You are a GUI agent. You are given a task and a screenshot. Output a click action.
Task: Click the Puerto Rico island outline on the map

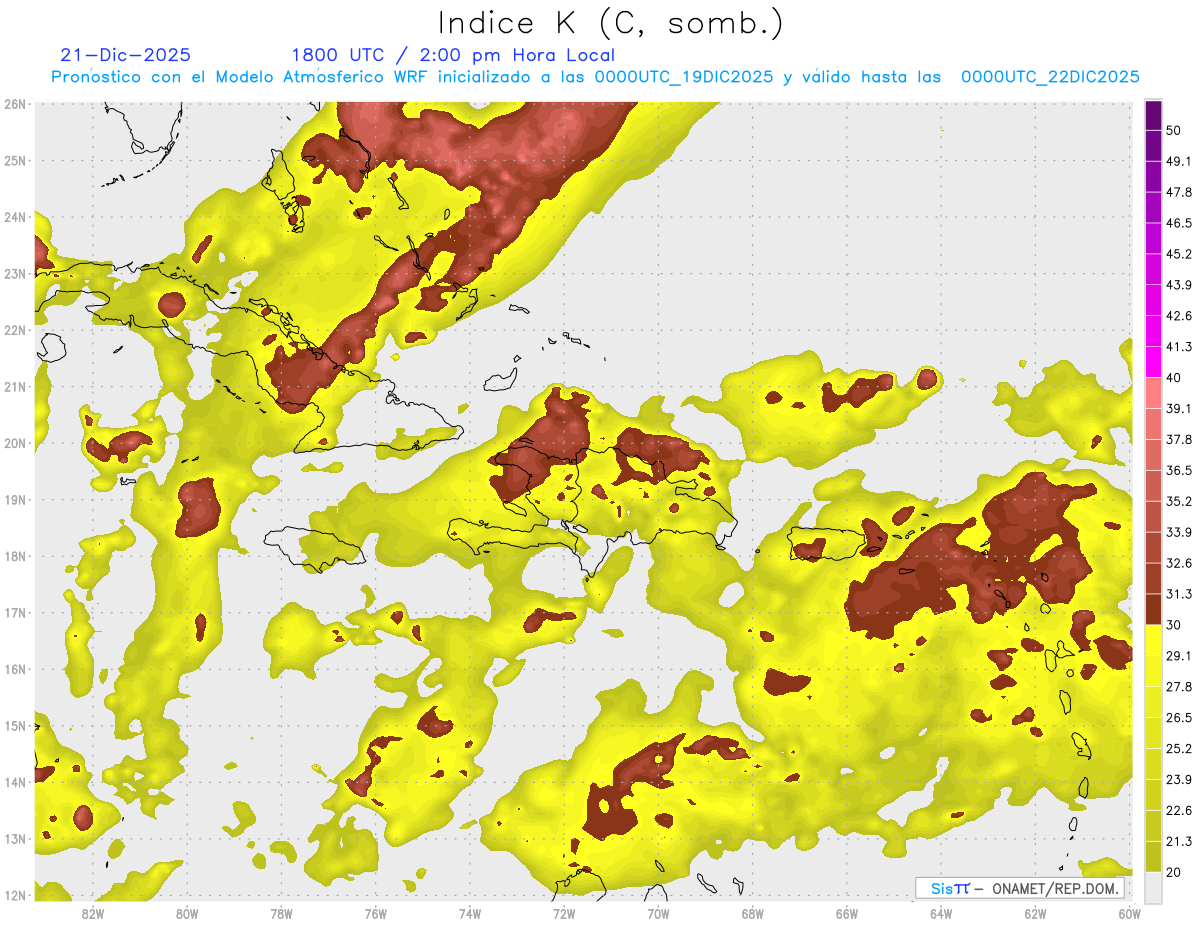pyautogui.click(x=825, y=544)
